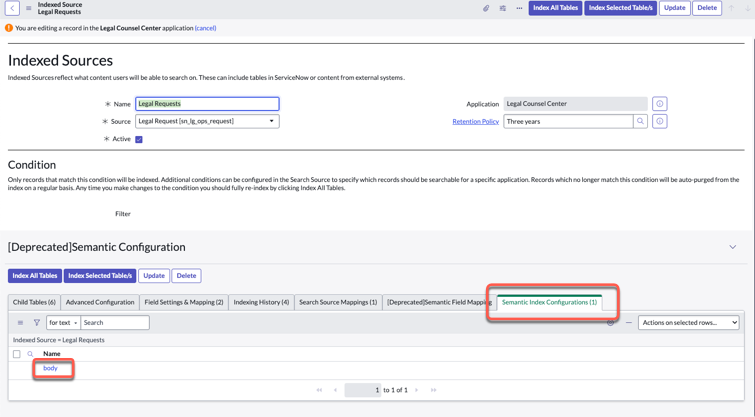Click the lower Update button
The image size is (755, 417).
tap(154, 276)
